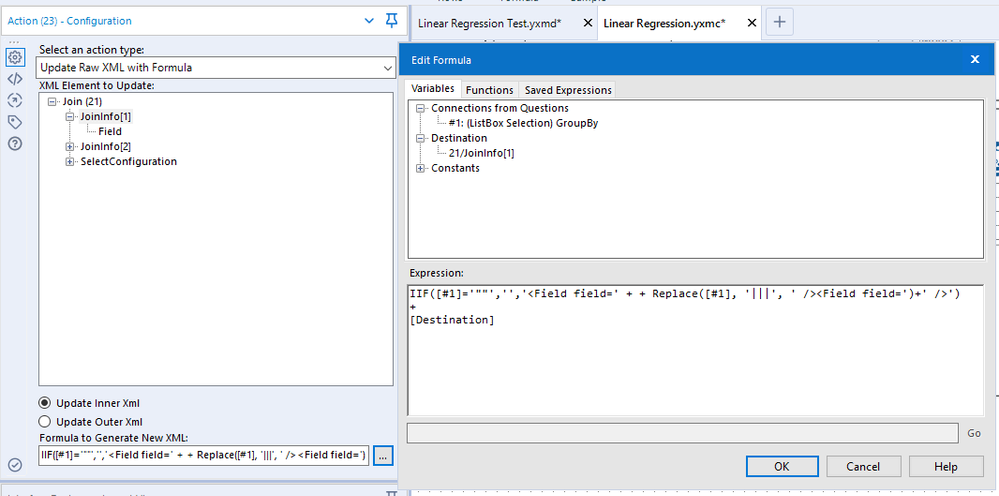Select the Constants tree item

point(456,169)
